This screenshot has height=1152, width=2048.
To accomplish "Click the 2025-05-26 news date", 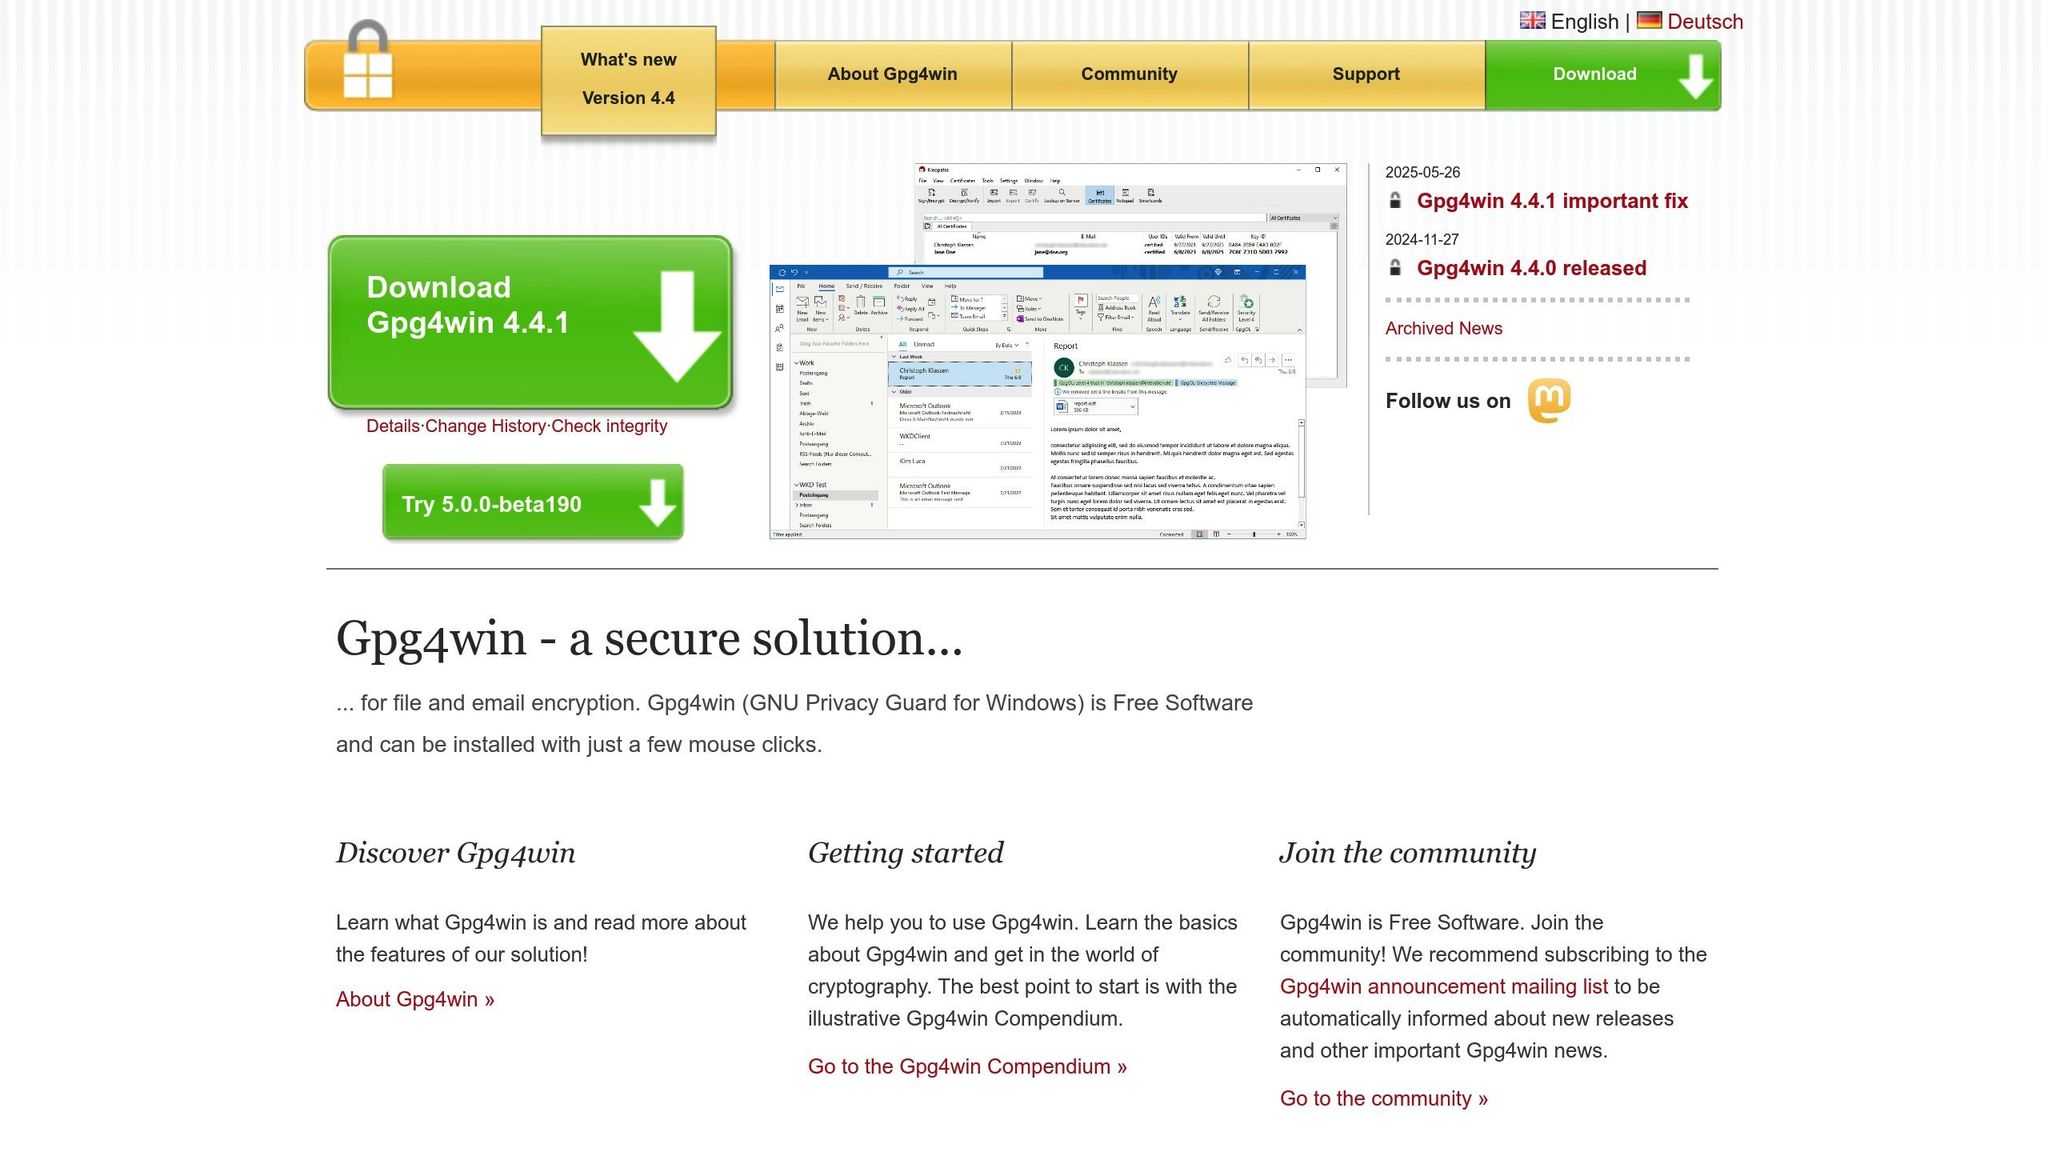I will (1422, 172).
